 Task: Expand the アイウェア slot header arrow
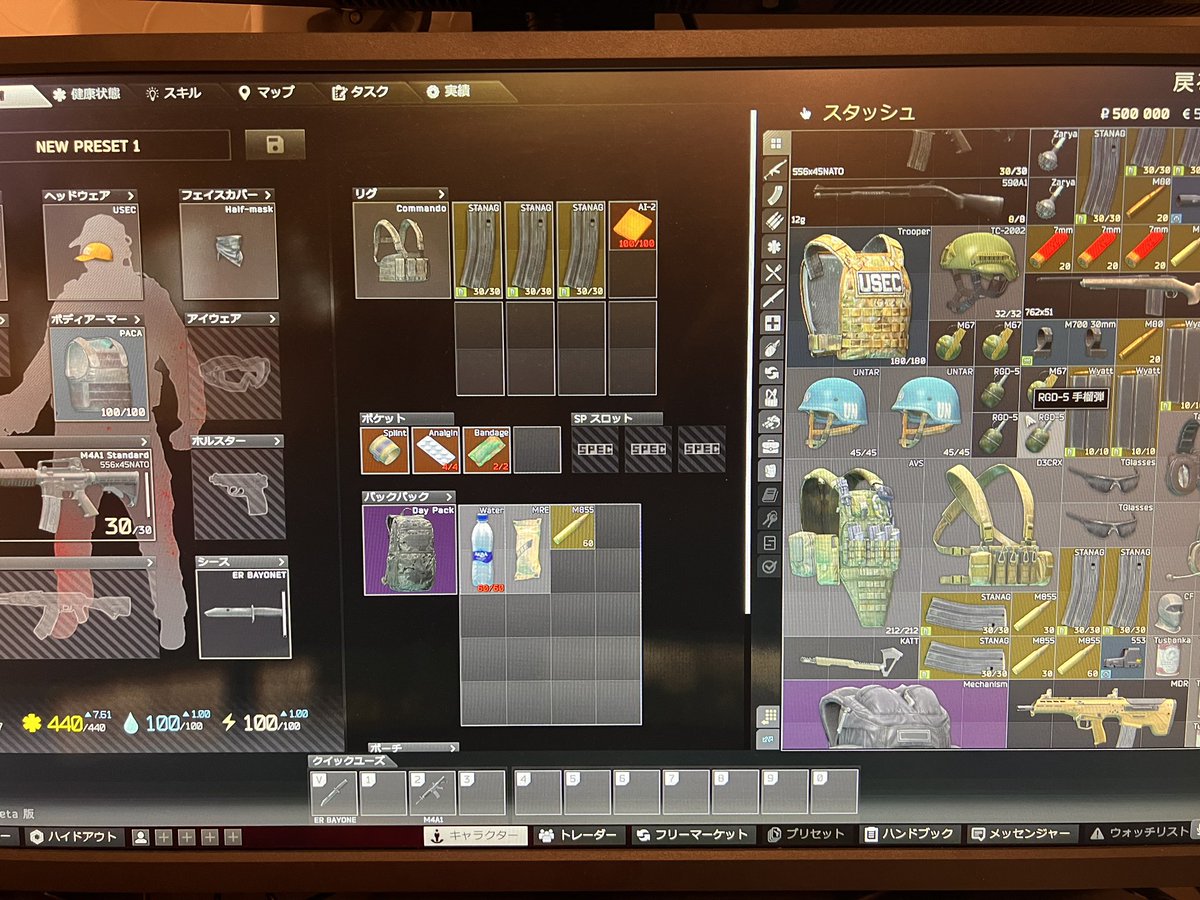273,319
